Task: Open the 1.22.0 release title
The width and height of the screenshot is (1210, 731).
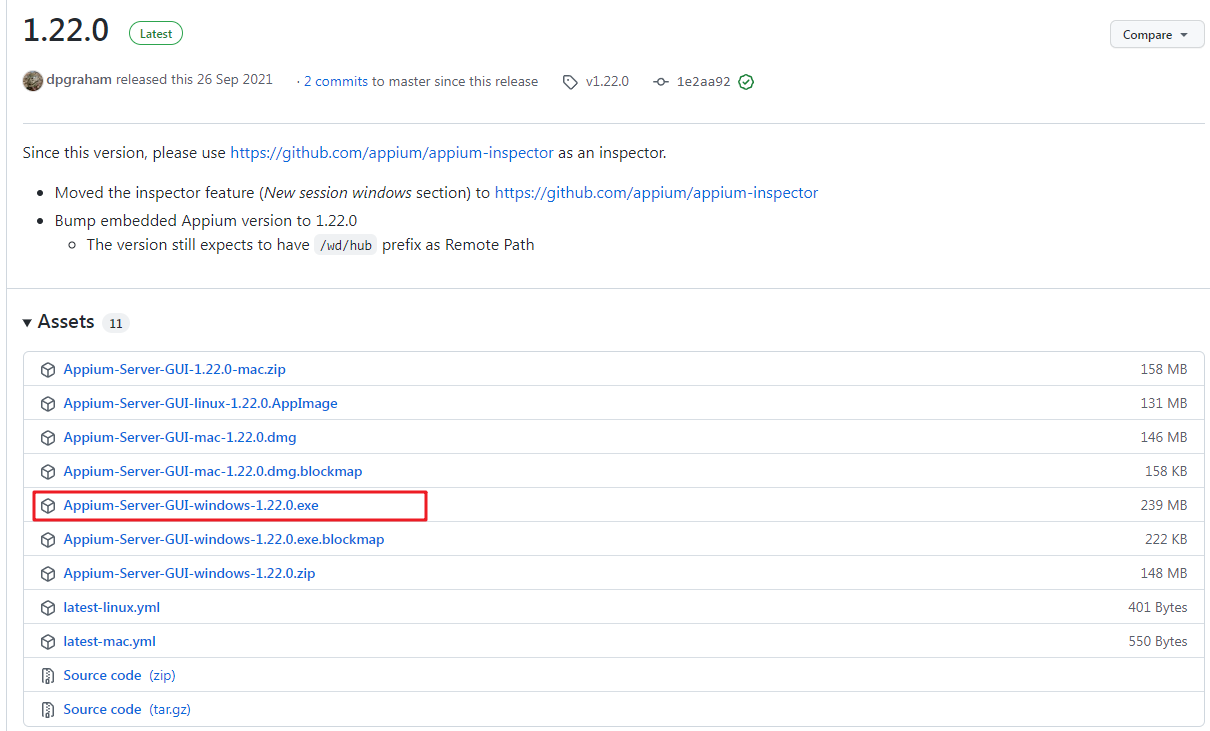Action: 66,30
